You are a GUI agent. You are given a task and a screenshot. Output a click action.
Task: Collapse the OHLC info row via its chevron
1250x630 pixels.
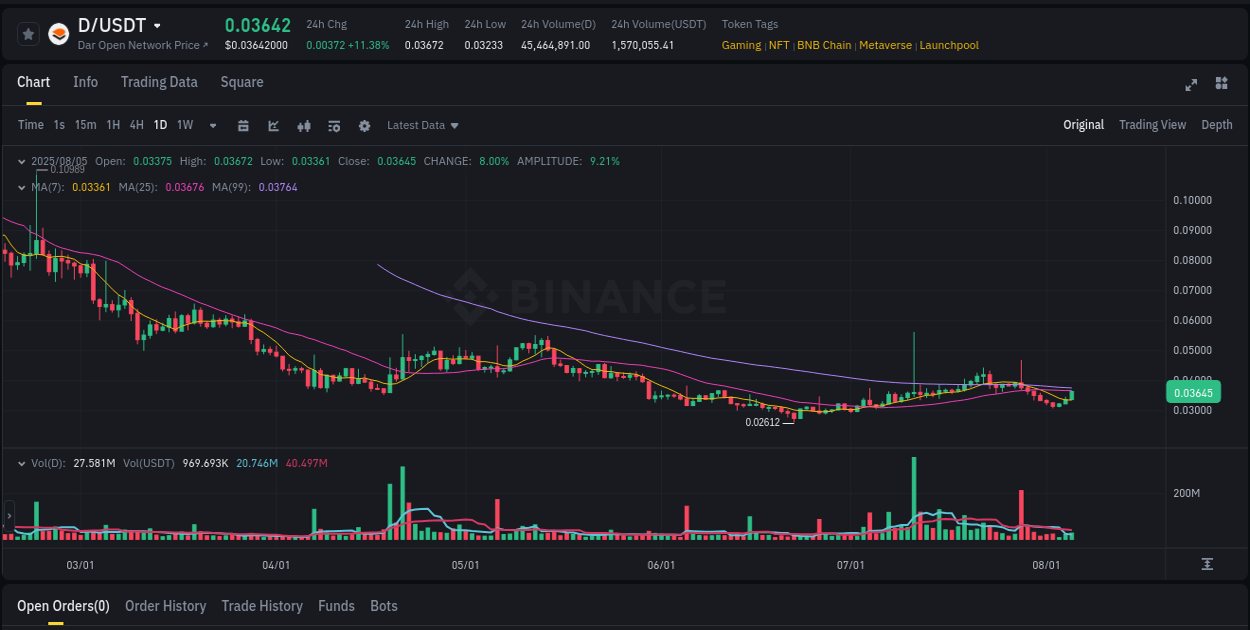click(x=21, y=161)
